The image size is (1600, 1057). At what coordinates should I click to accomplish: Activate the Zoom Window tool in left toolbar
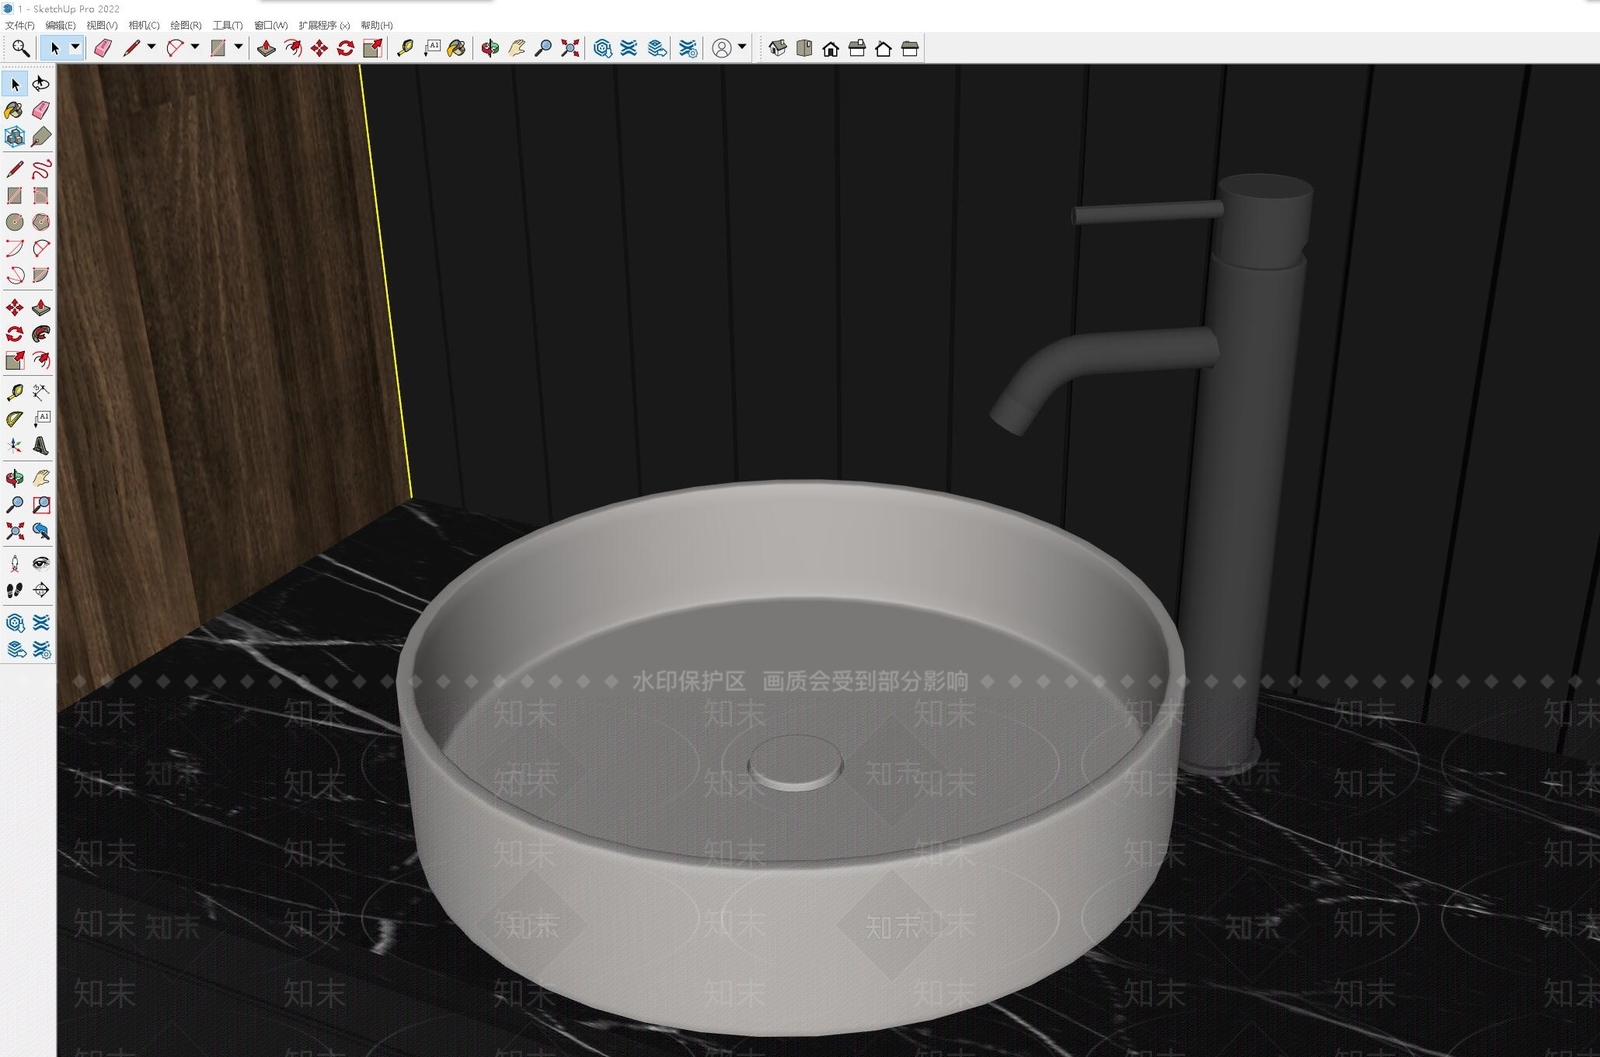point(41,505)
